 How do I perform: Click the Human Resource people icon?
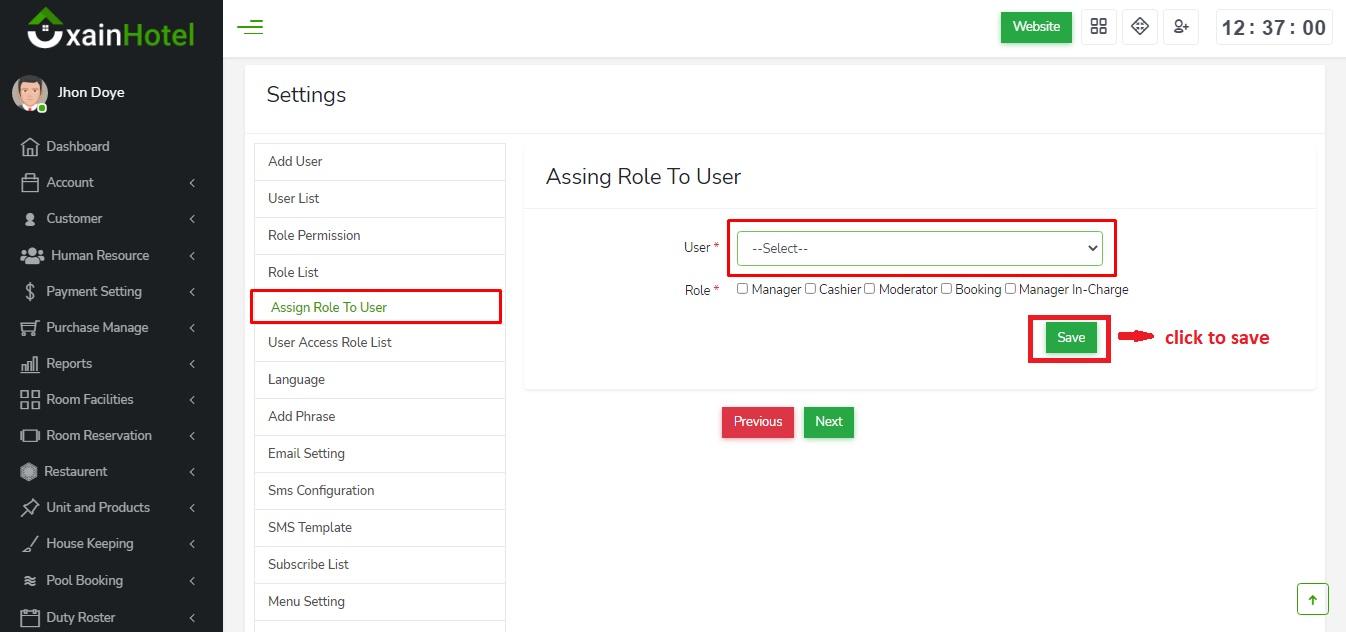32,256
